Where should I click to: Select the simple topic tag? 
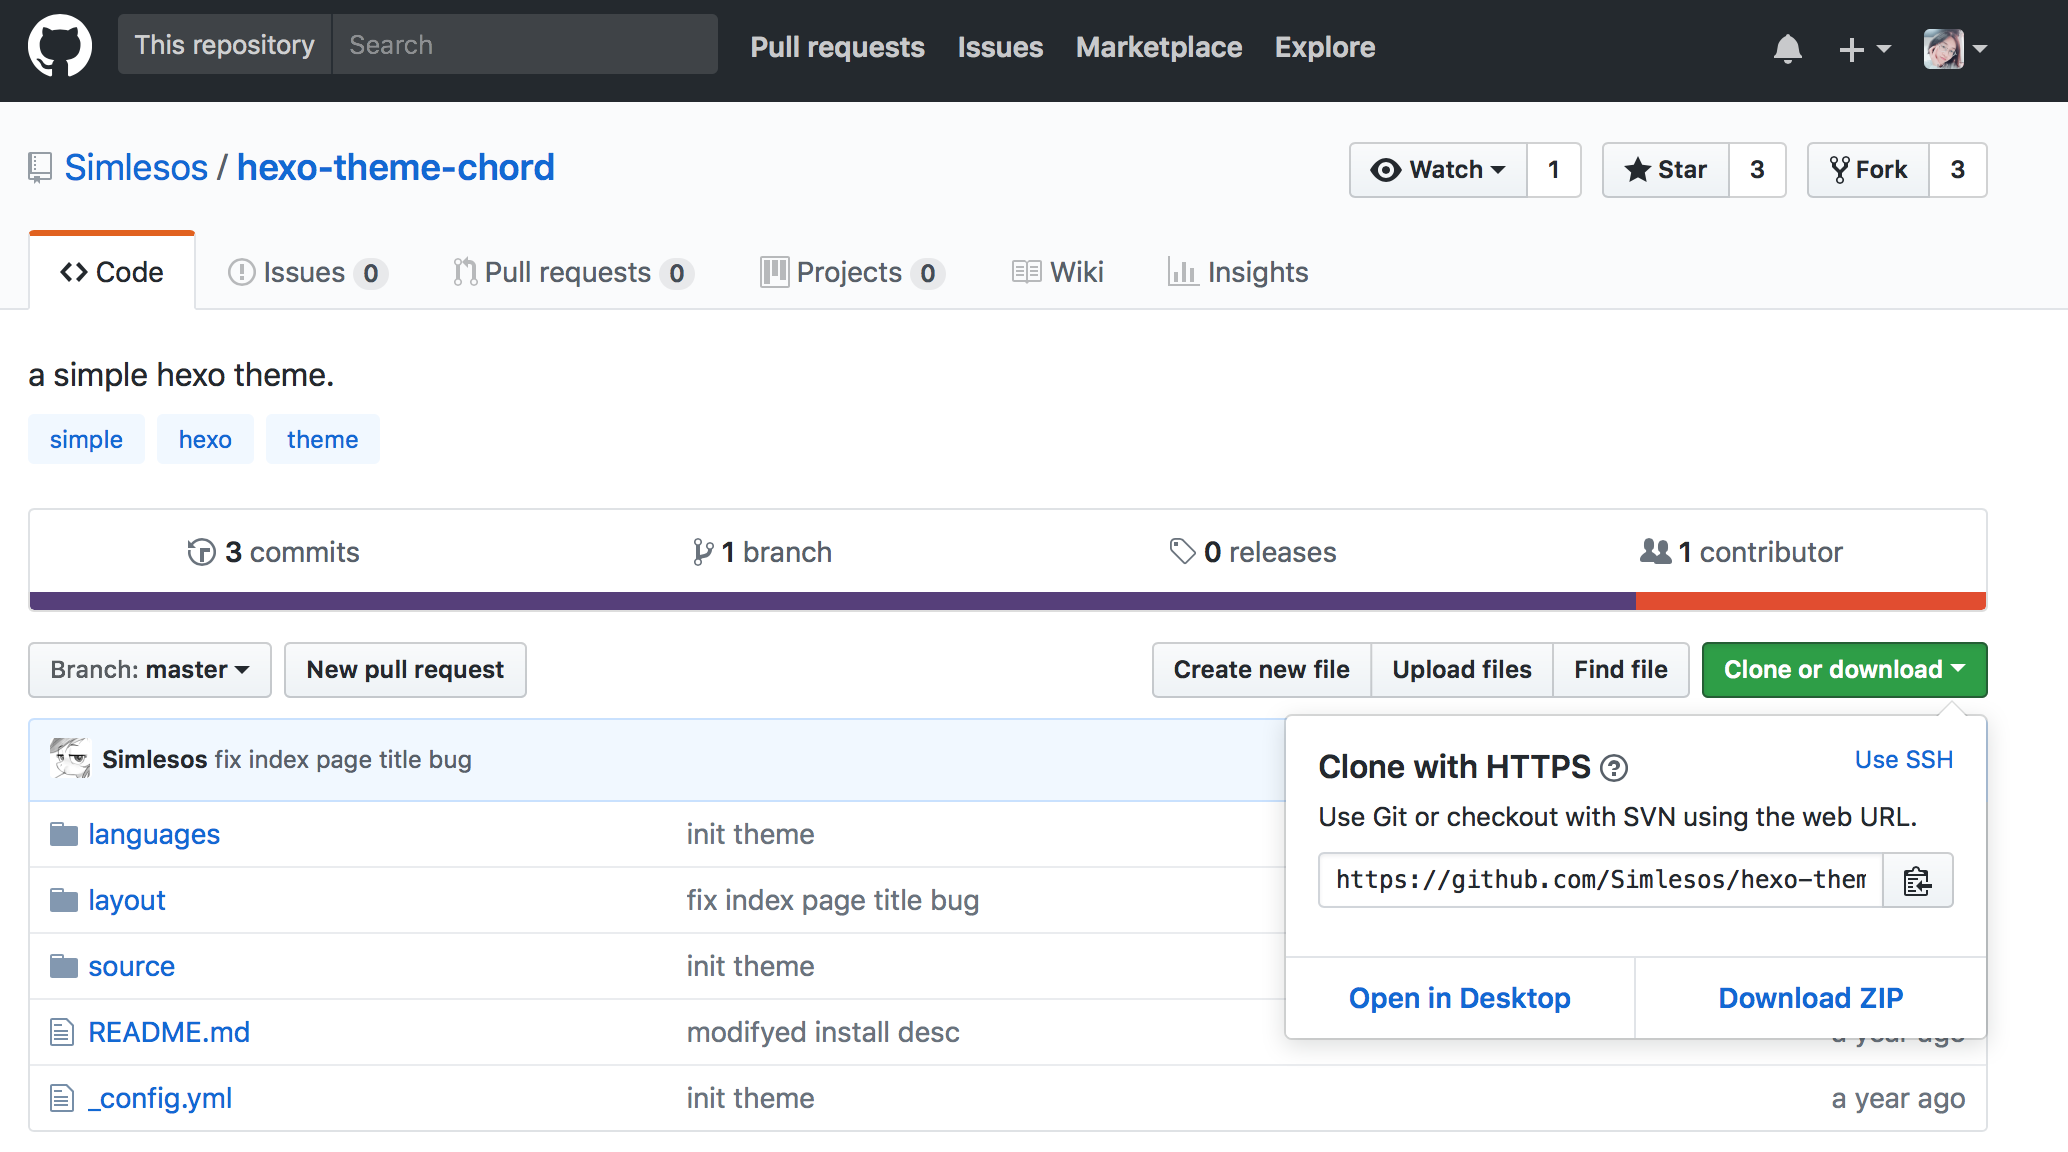tap(86, 439)
